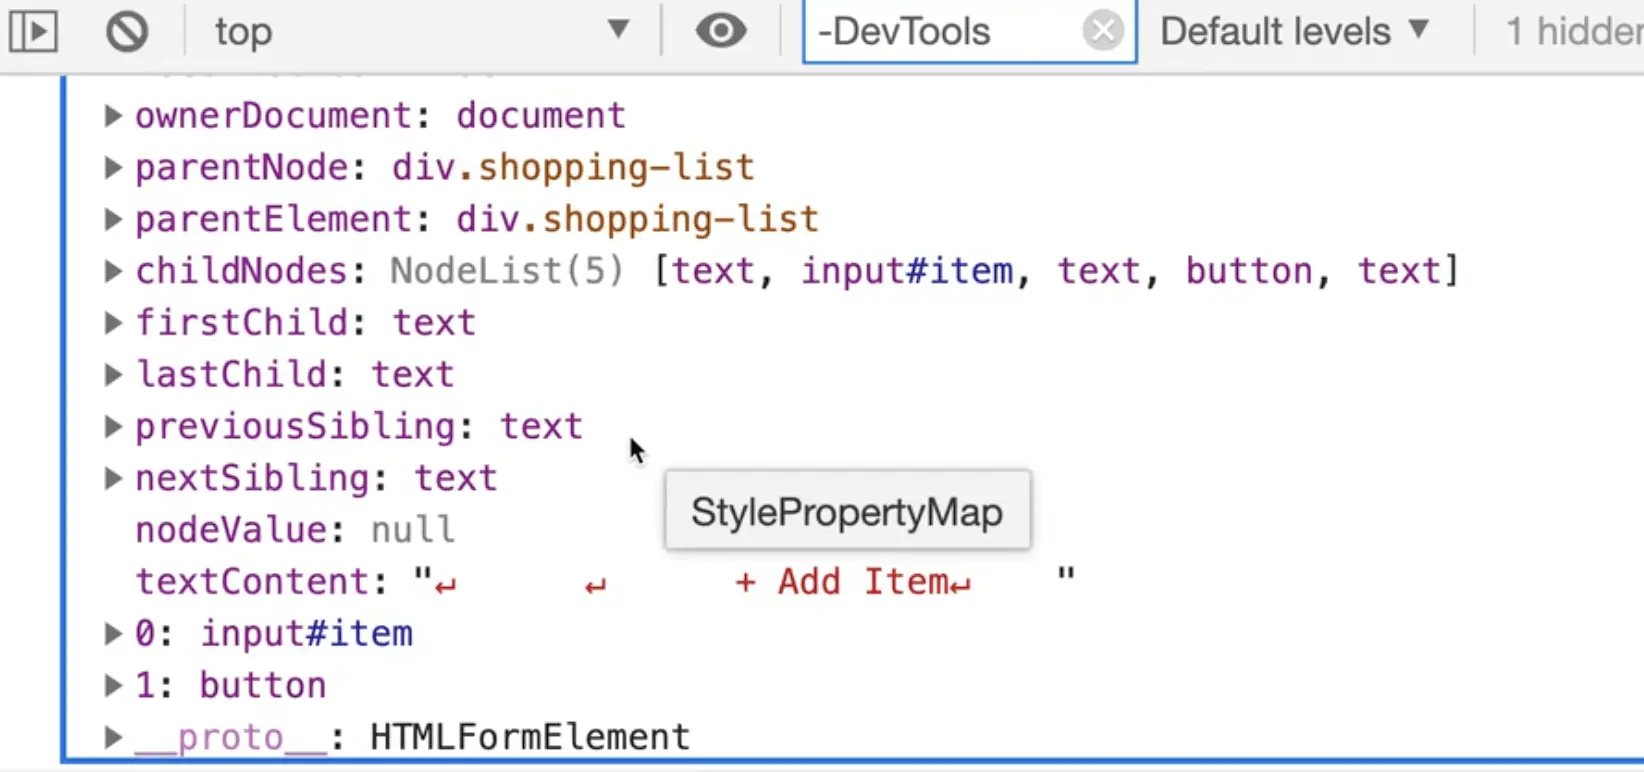
Task: Clear the filter text with the X icon
Action: (1103, 32)
